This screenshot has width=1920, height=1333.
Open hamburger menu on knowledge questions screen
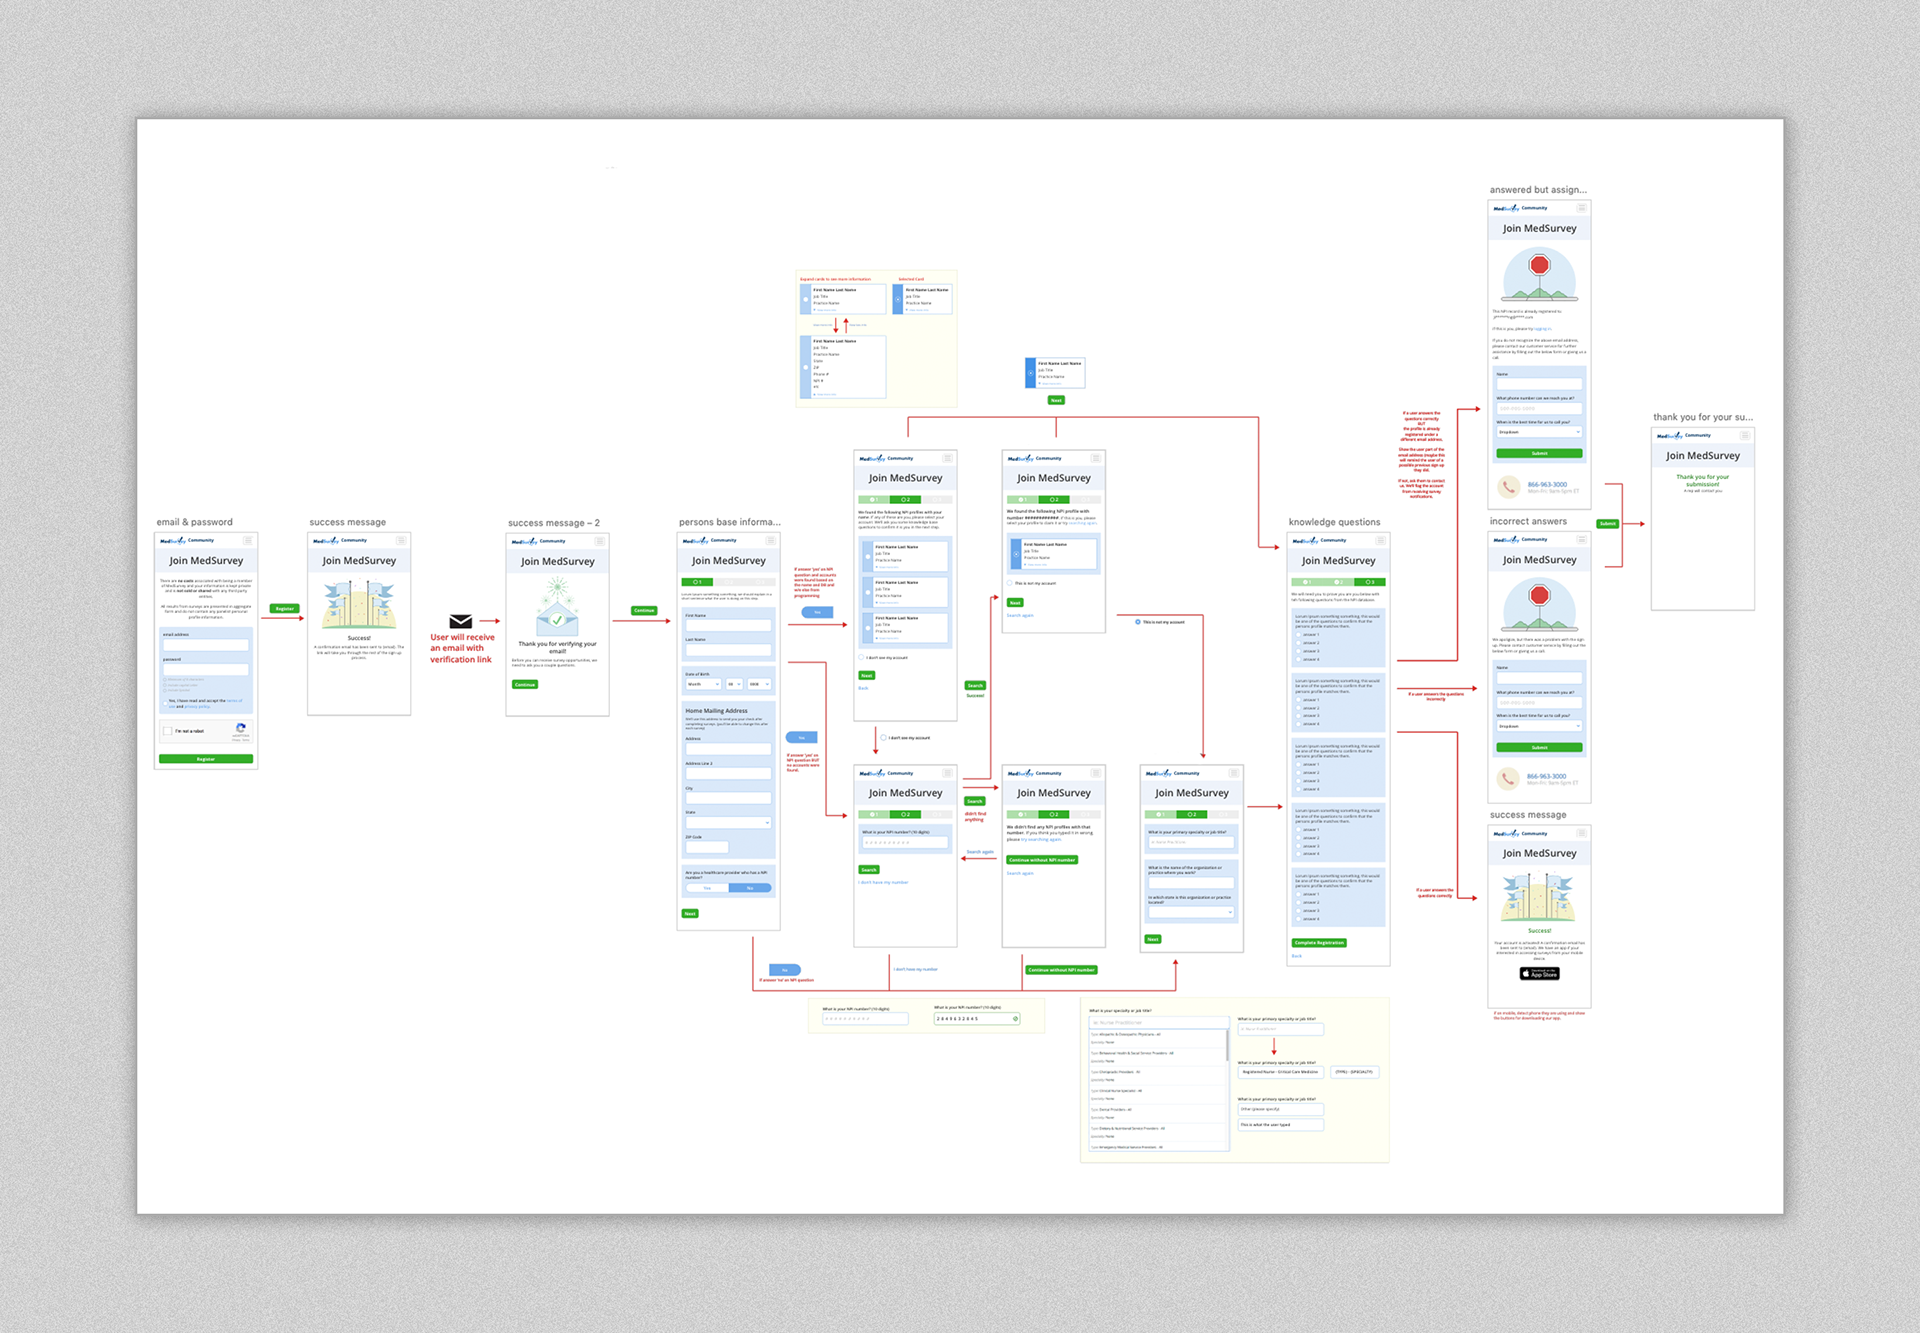click(x=1380, y=540)
